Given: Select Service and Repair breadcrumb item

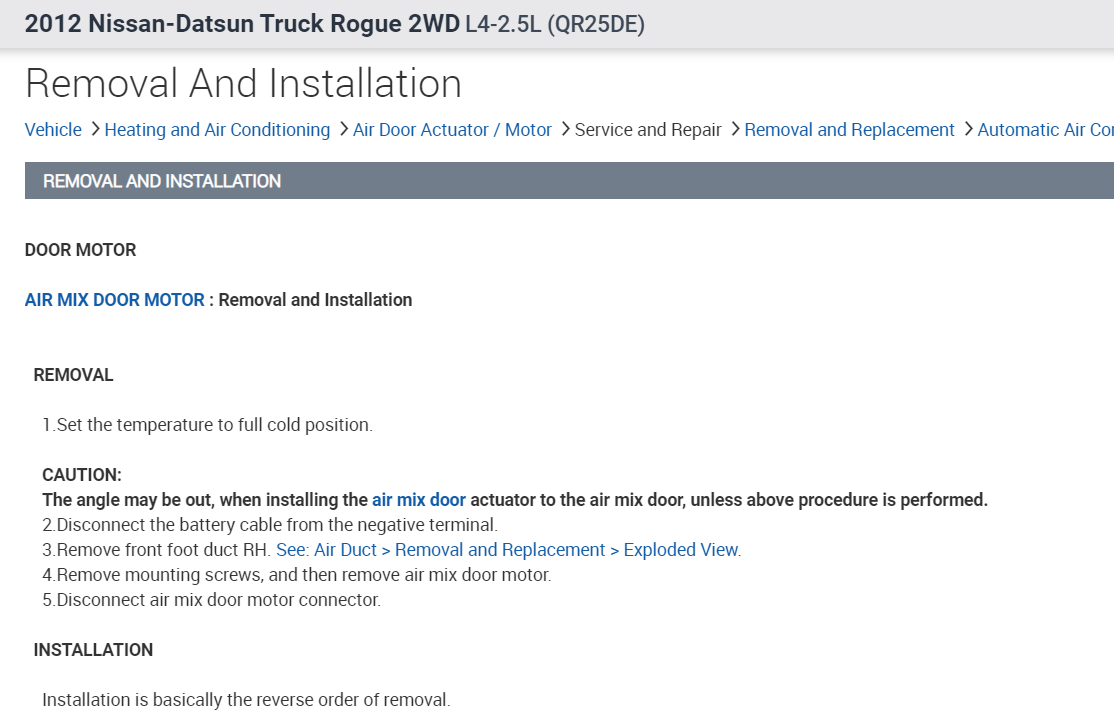Looking at the screenshot, I should [648, 130].
